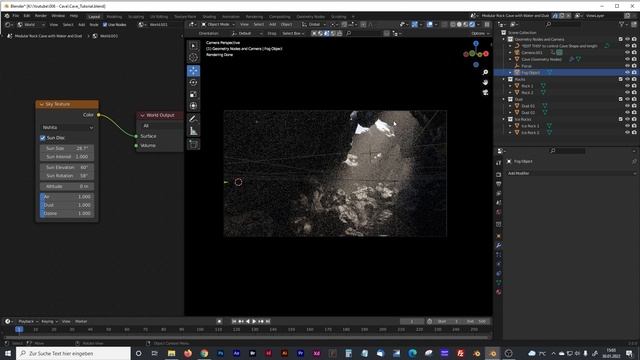
Task: Open Photoshop from the Windows taskbar
Action: point(220,353)
